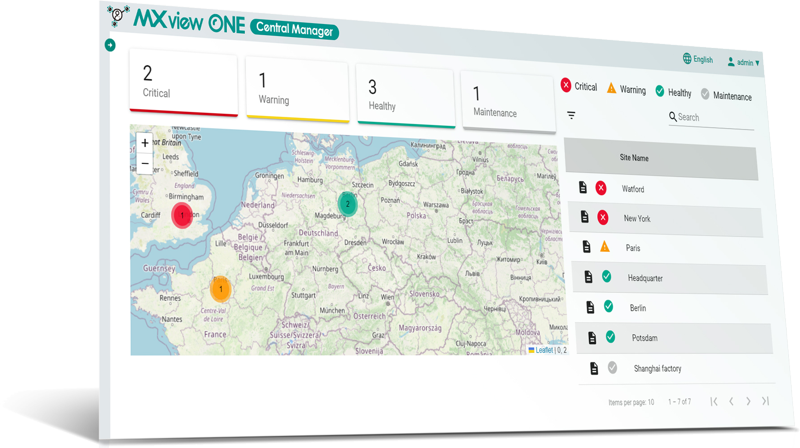Toggle the Critical legend filter
This screenshot has height=448, width=800.
579,86
